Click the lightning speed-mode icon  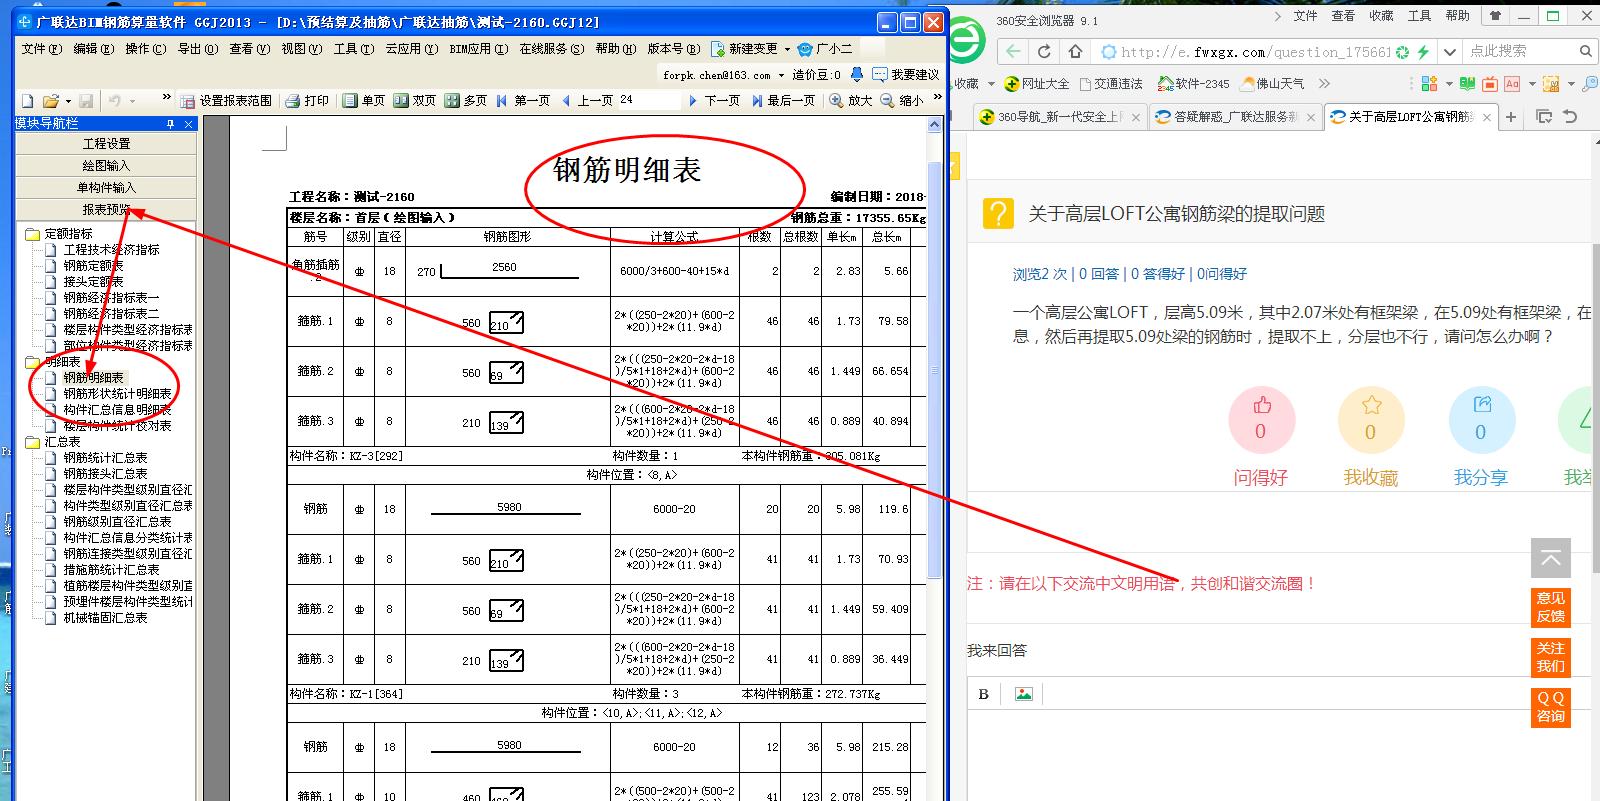tap(1423, 52)
